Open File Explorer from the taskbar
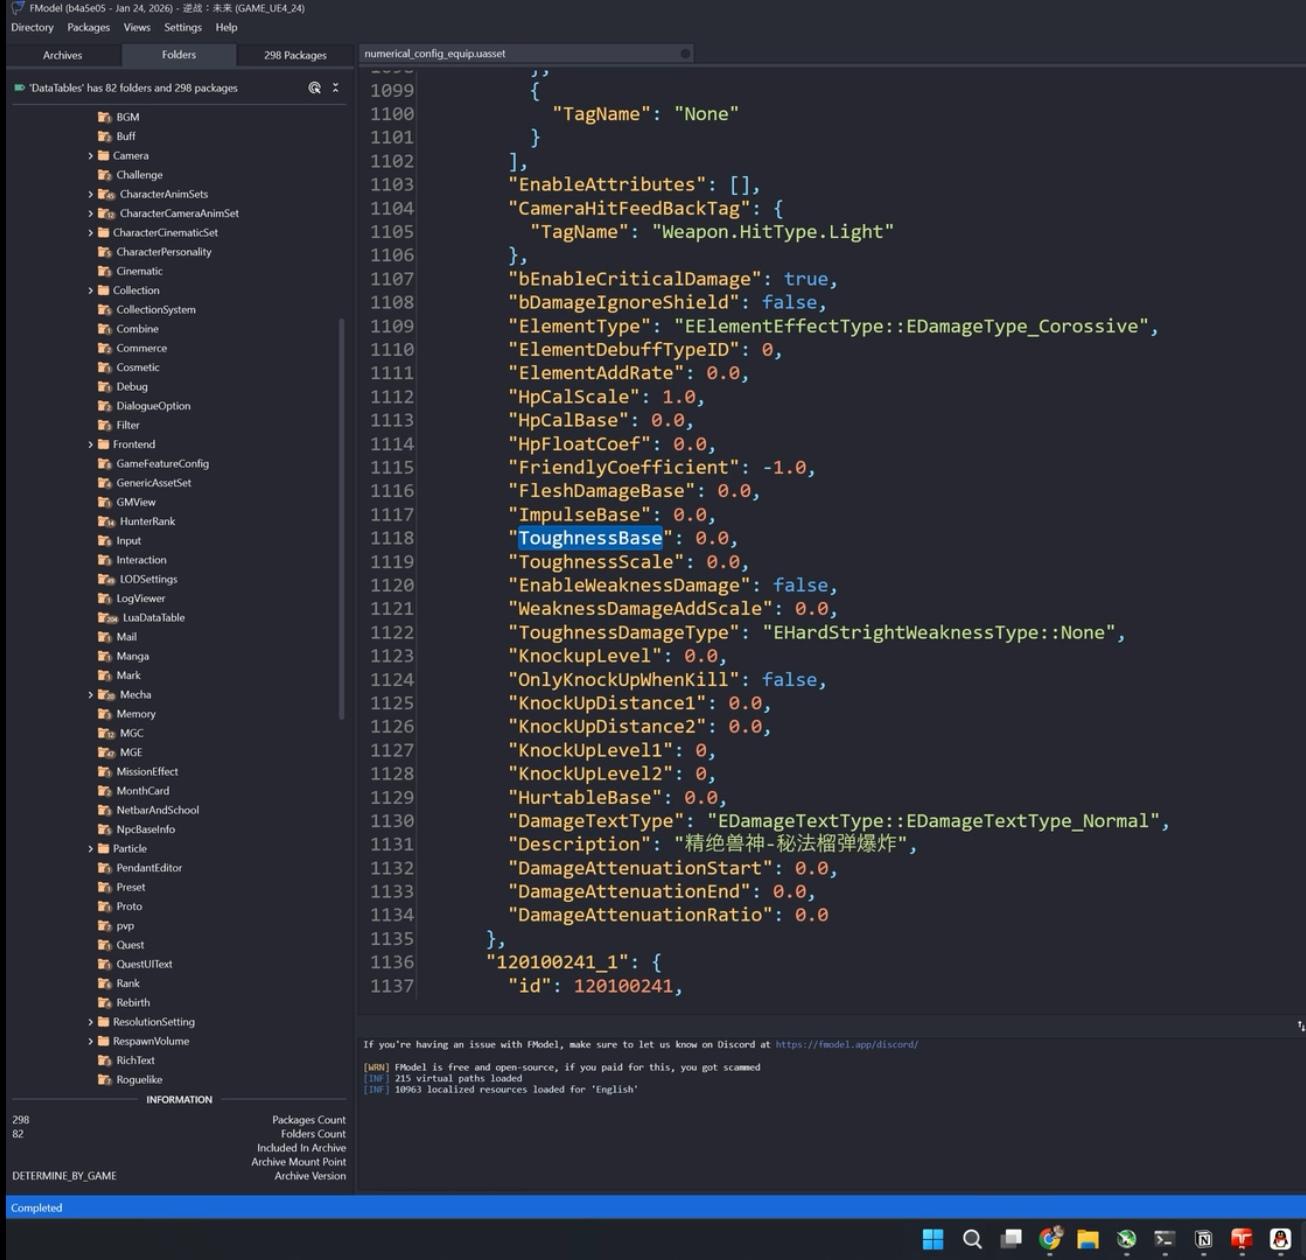 point(1087,1239)
